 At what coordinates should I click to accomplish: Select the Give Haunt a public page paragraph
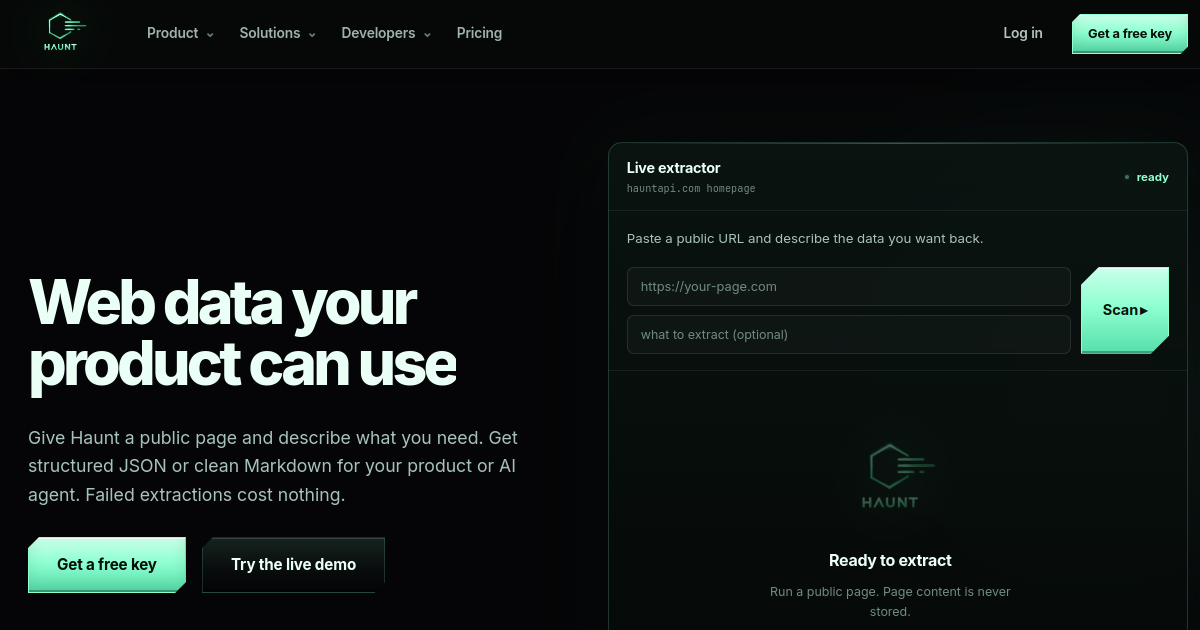pos(273,466)
